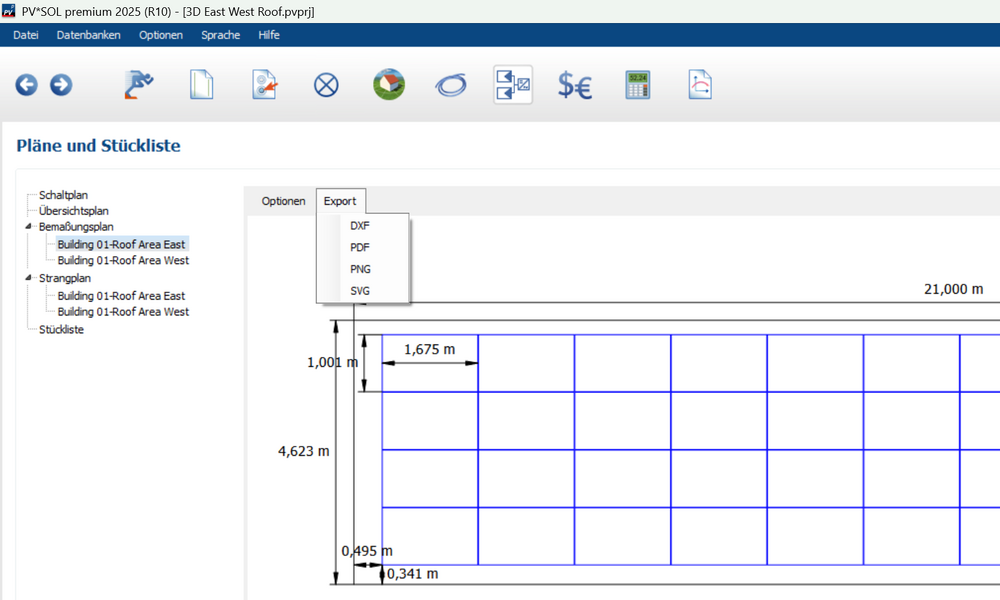Export the plan as SVG
1000x600 pixels.
[x=360, y=291]
